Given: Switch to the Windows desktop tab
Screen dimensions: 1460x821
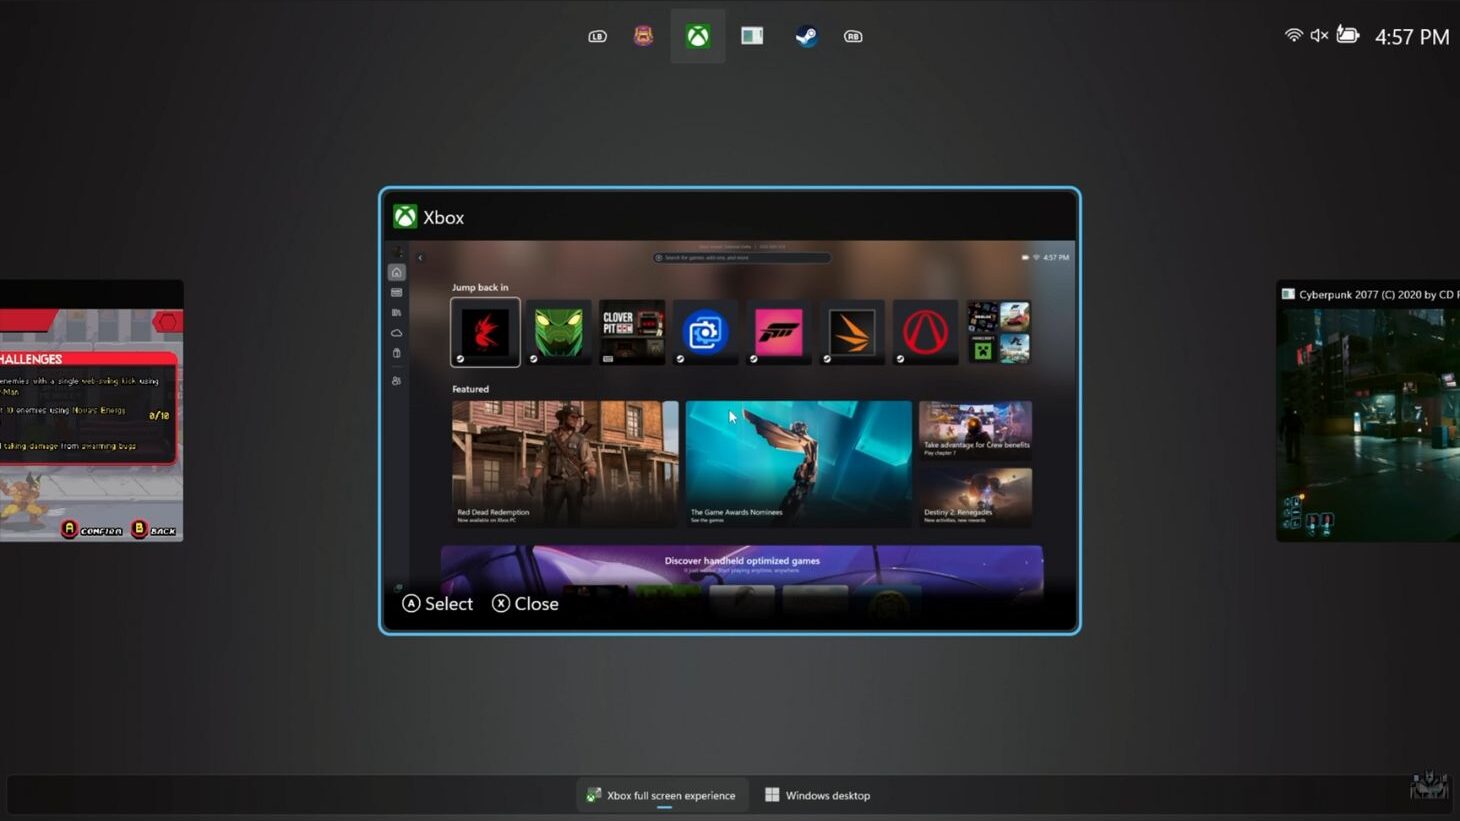Looking at the screenshot, I should coord(817,795).
